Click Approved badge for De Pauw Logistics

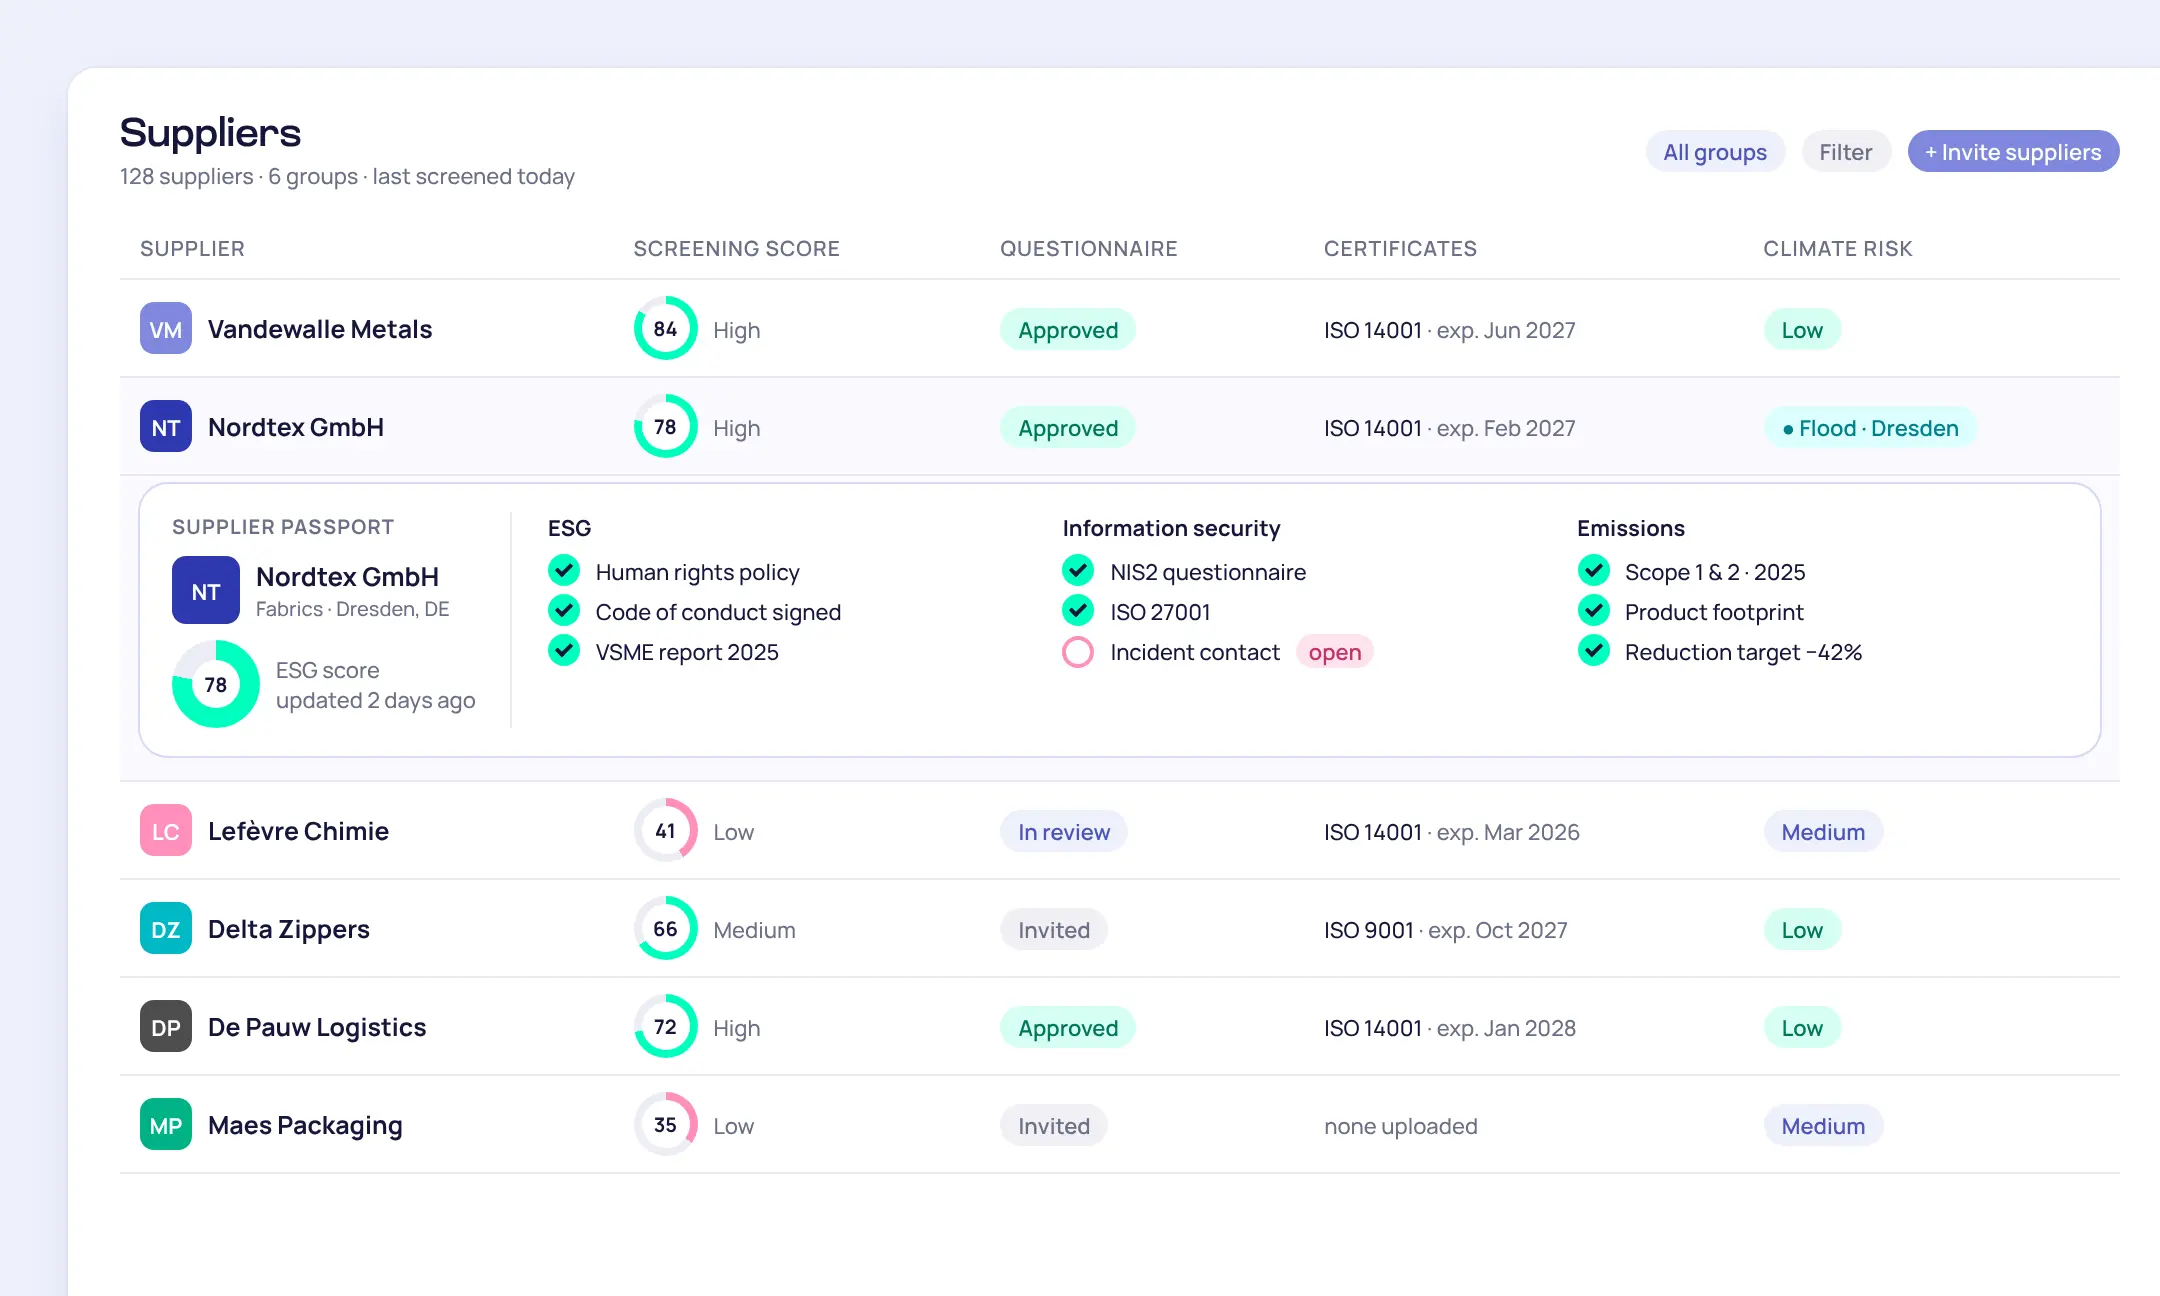tap(1068, 1028)
